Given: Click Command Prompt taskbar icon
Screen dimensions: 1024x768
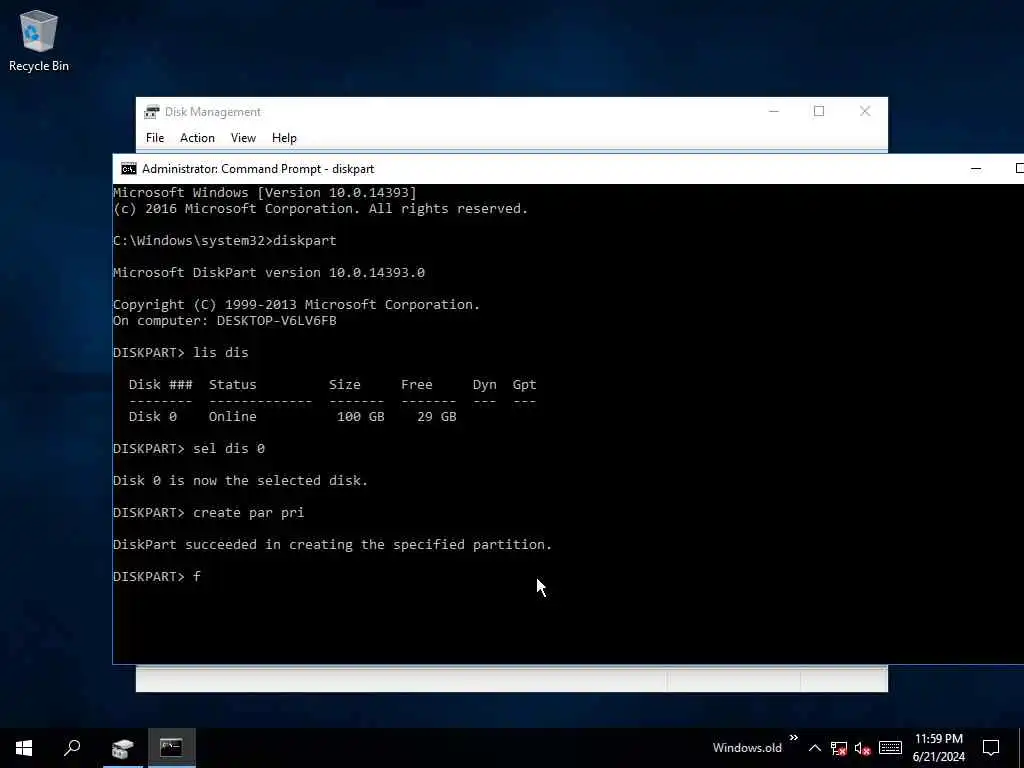Looking at the screenshot, I should pyautogui.click(x=171, y=748).
